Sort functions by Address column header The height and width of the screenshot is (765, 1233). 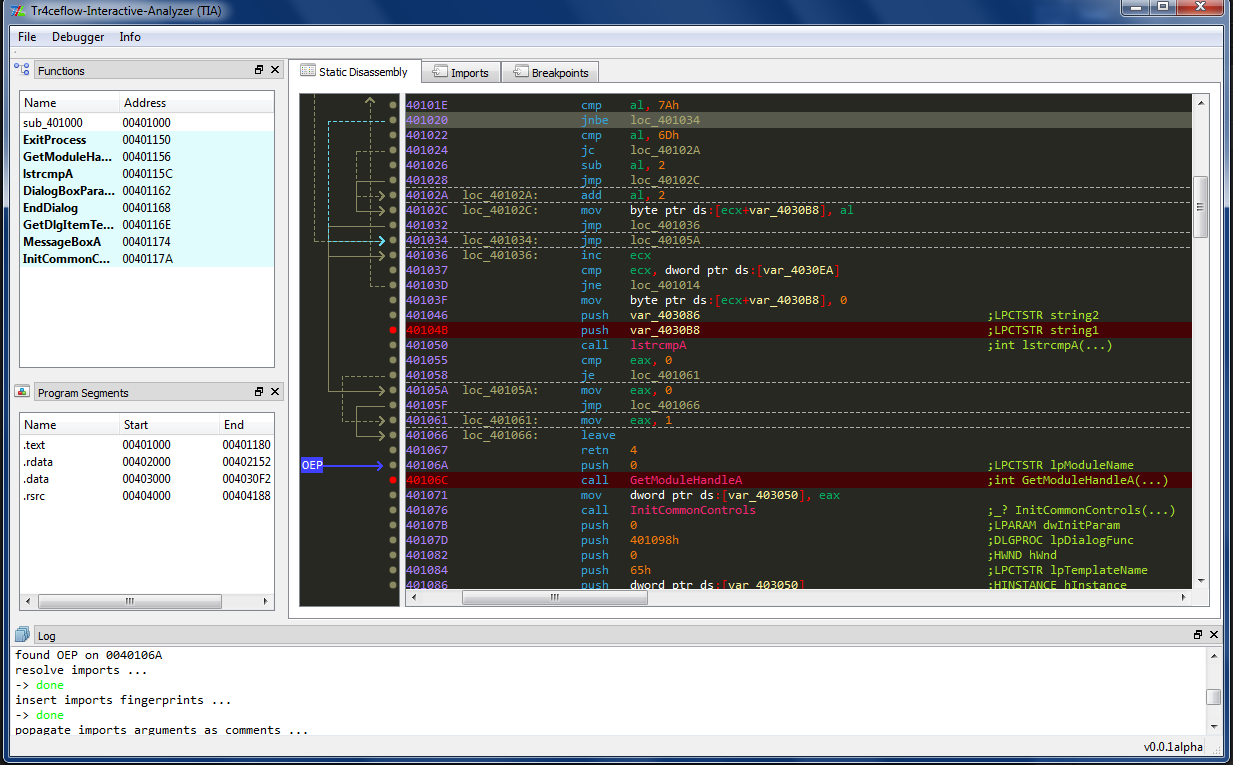[196, 103]
